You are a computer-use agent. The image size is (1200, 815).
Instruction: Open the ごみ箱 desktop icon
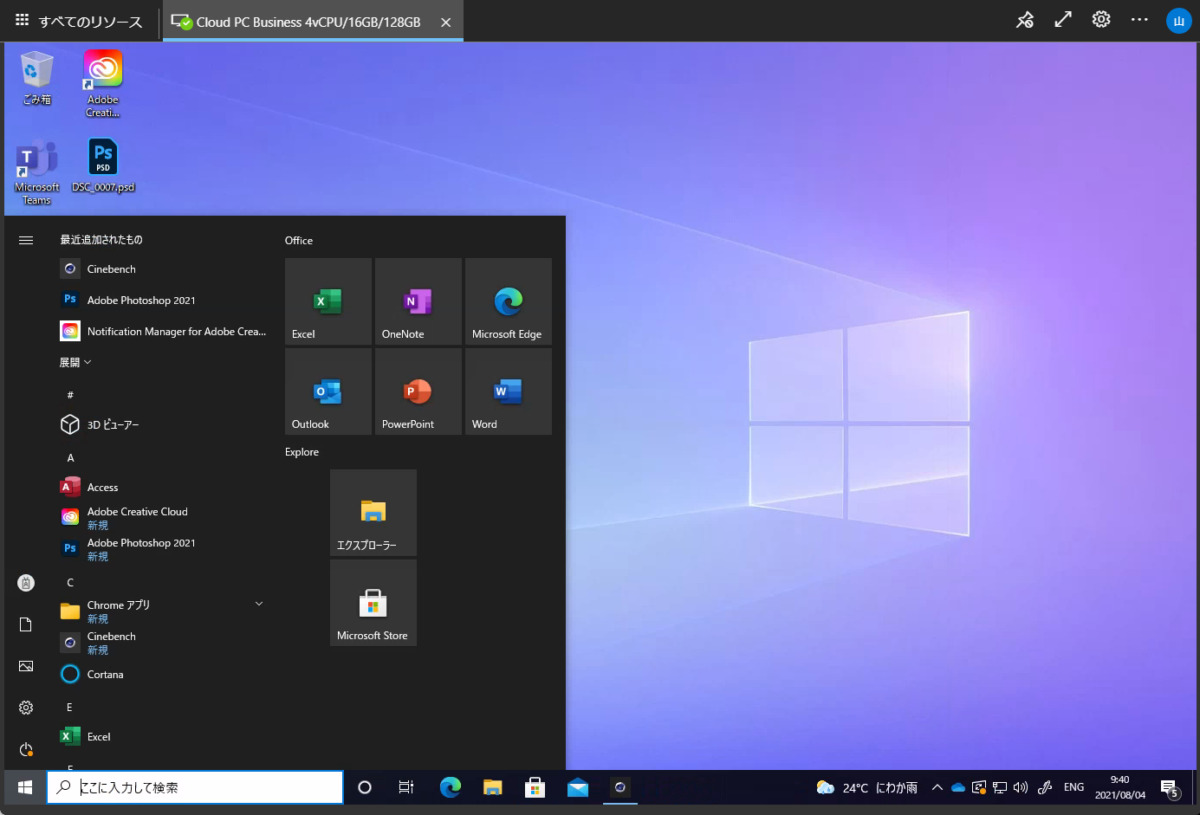point(37,78)
